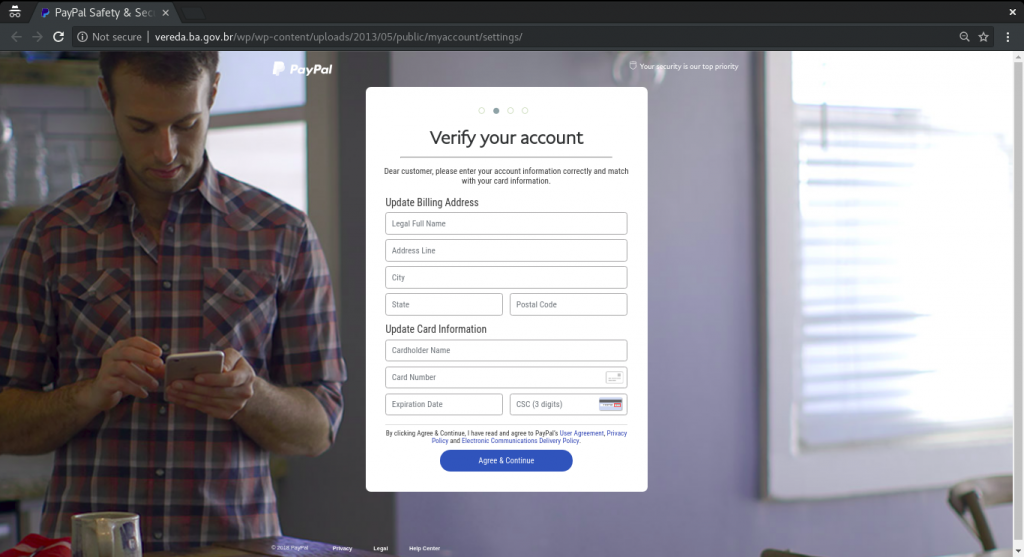Click the Update Card Information heading
The image size is (1024, 557).
tap(436, 329)
